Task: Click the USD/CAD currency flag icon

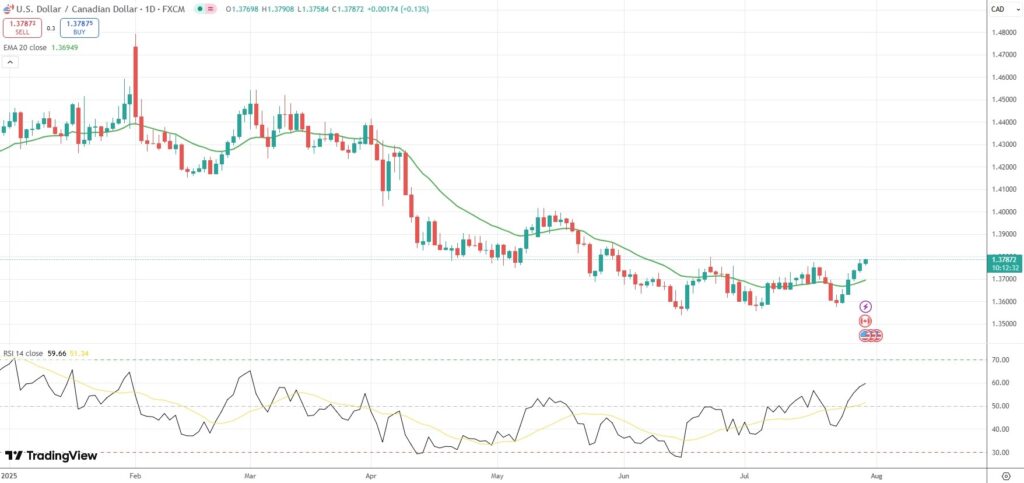Action: [x=9, y=10]
